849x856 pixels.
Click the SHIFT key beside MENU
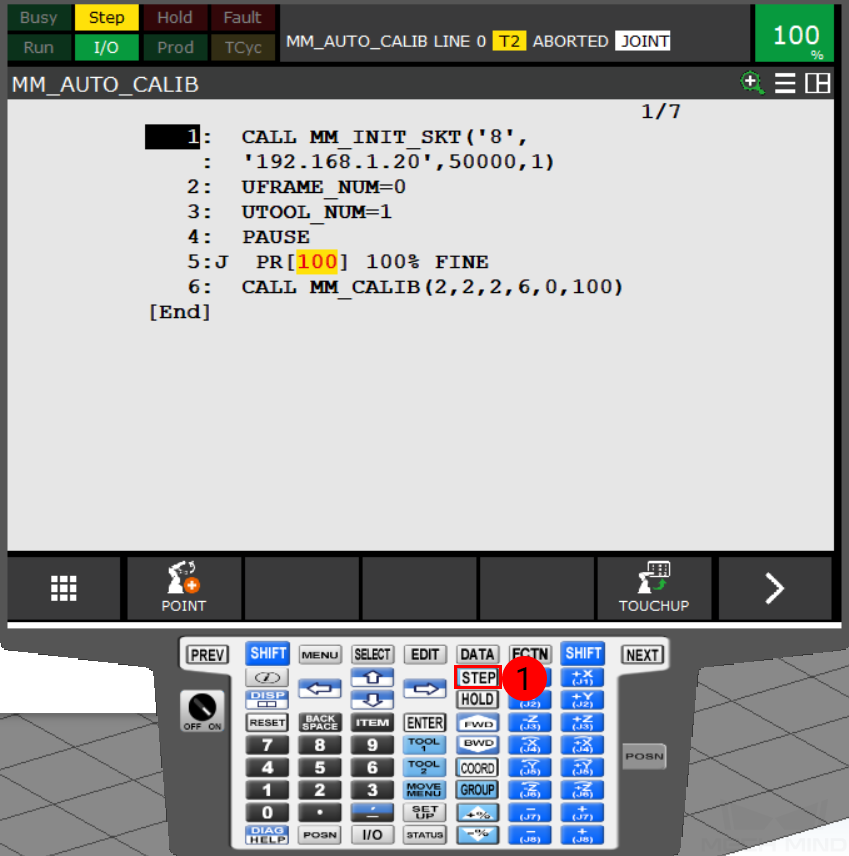[268, 653]
